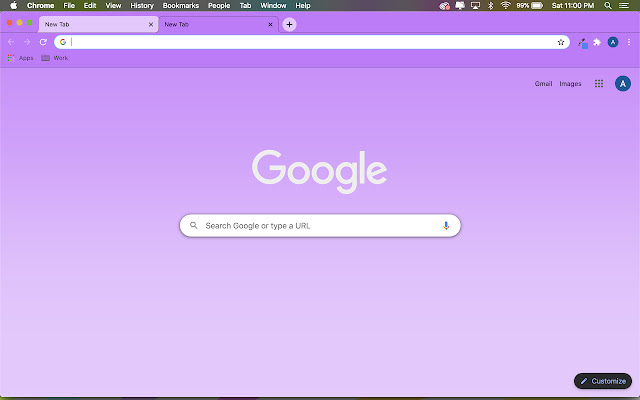Viewport: 640px width, 400px height.
Task: Click the battery status indicator
Action: pos(530,6)
